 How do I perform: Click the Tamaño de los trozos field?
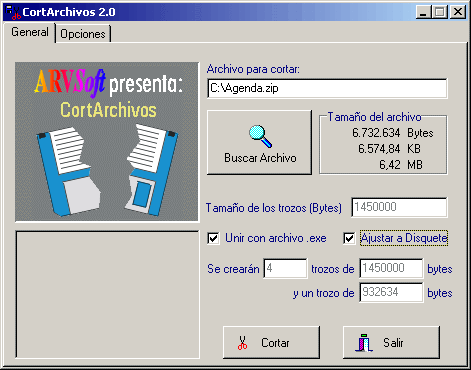tap(399, 207)
